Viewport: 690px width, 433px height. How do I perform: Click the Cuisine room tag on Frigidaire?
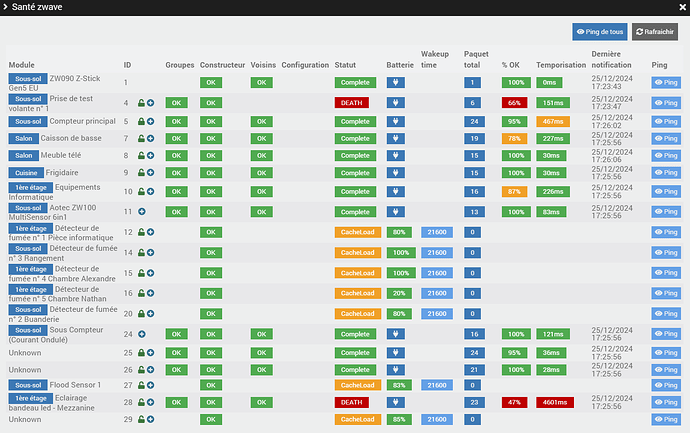[26, 172]
